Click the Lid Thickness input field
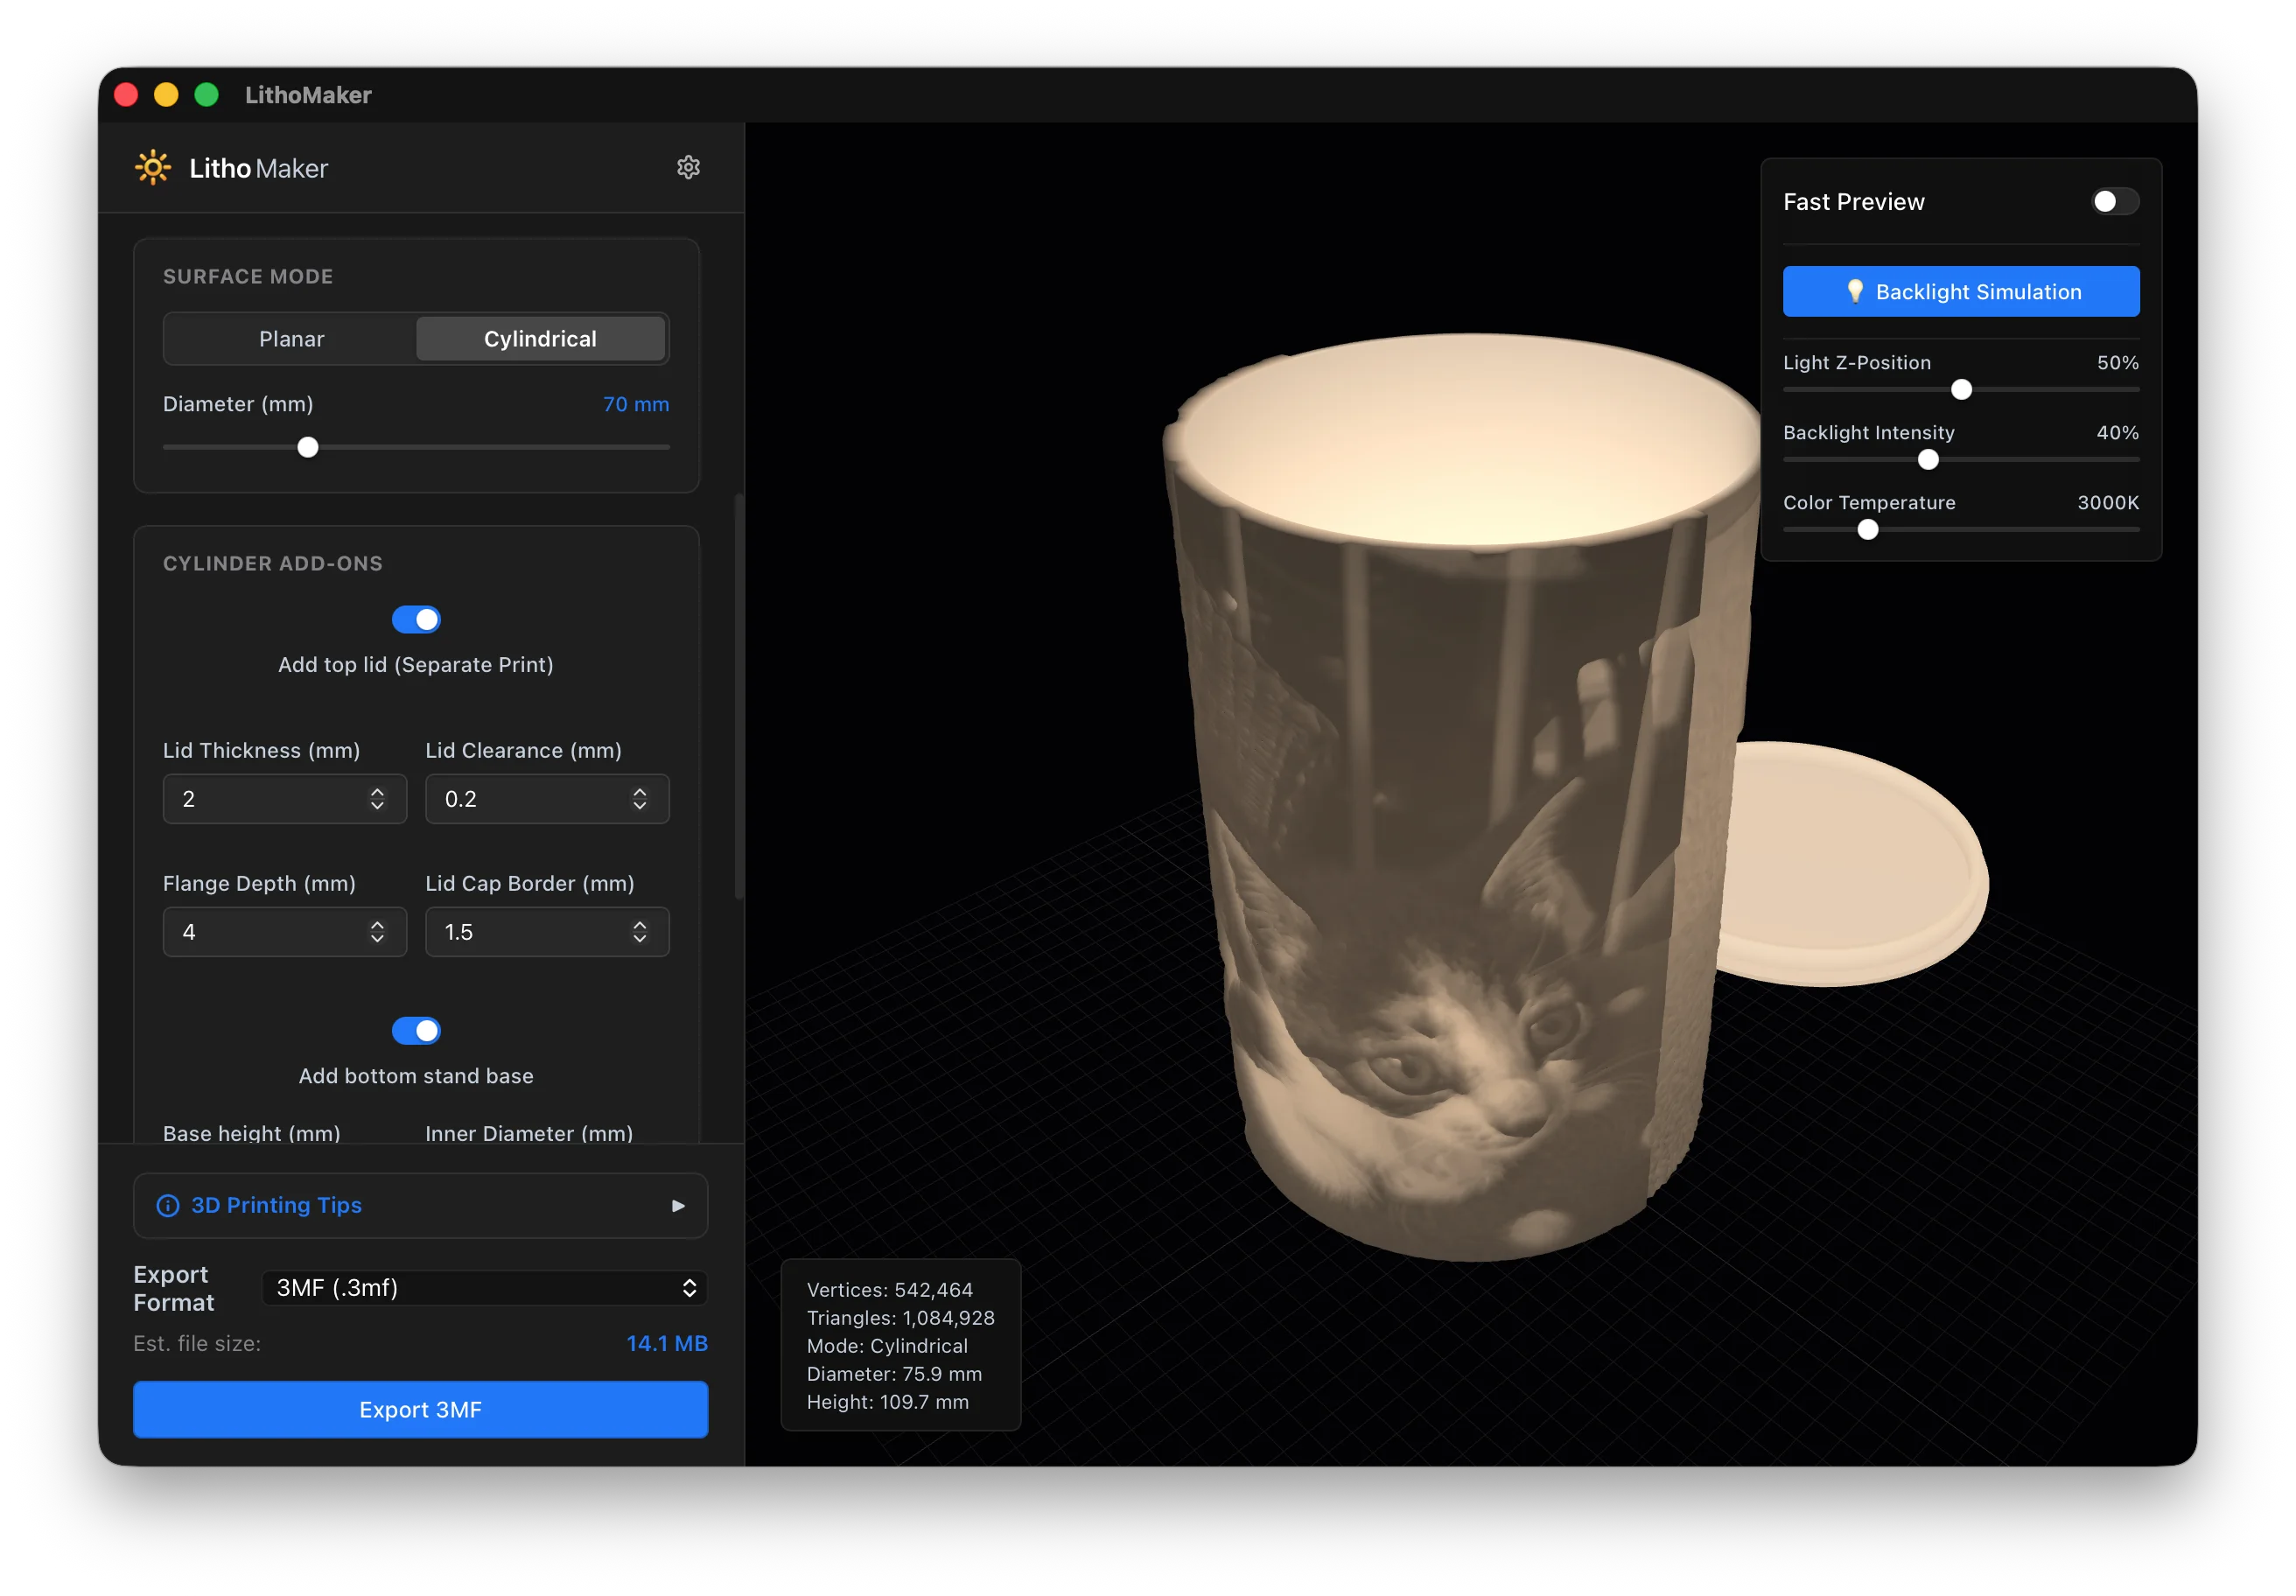The height and width of the screenshot is (1596, 2296). 284,798
